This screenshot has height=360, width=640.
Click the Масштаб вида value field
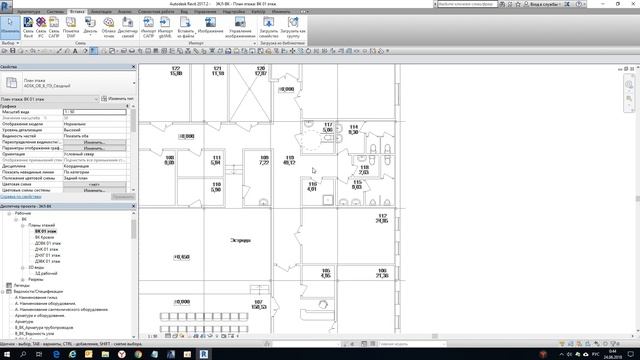(95, 112)
